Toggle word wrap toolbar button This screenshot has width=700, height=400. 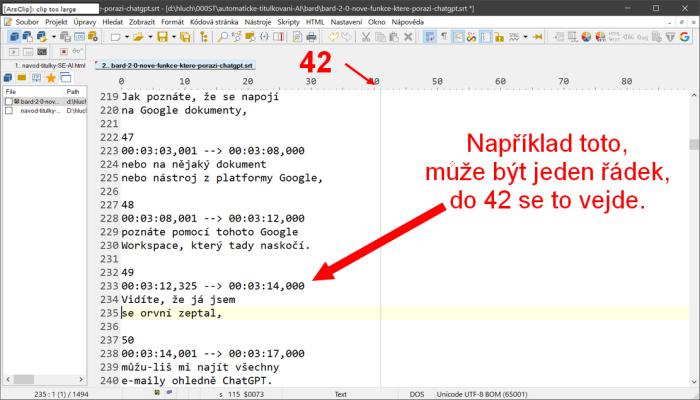coord(430,37)
